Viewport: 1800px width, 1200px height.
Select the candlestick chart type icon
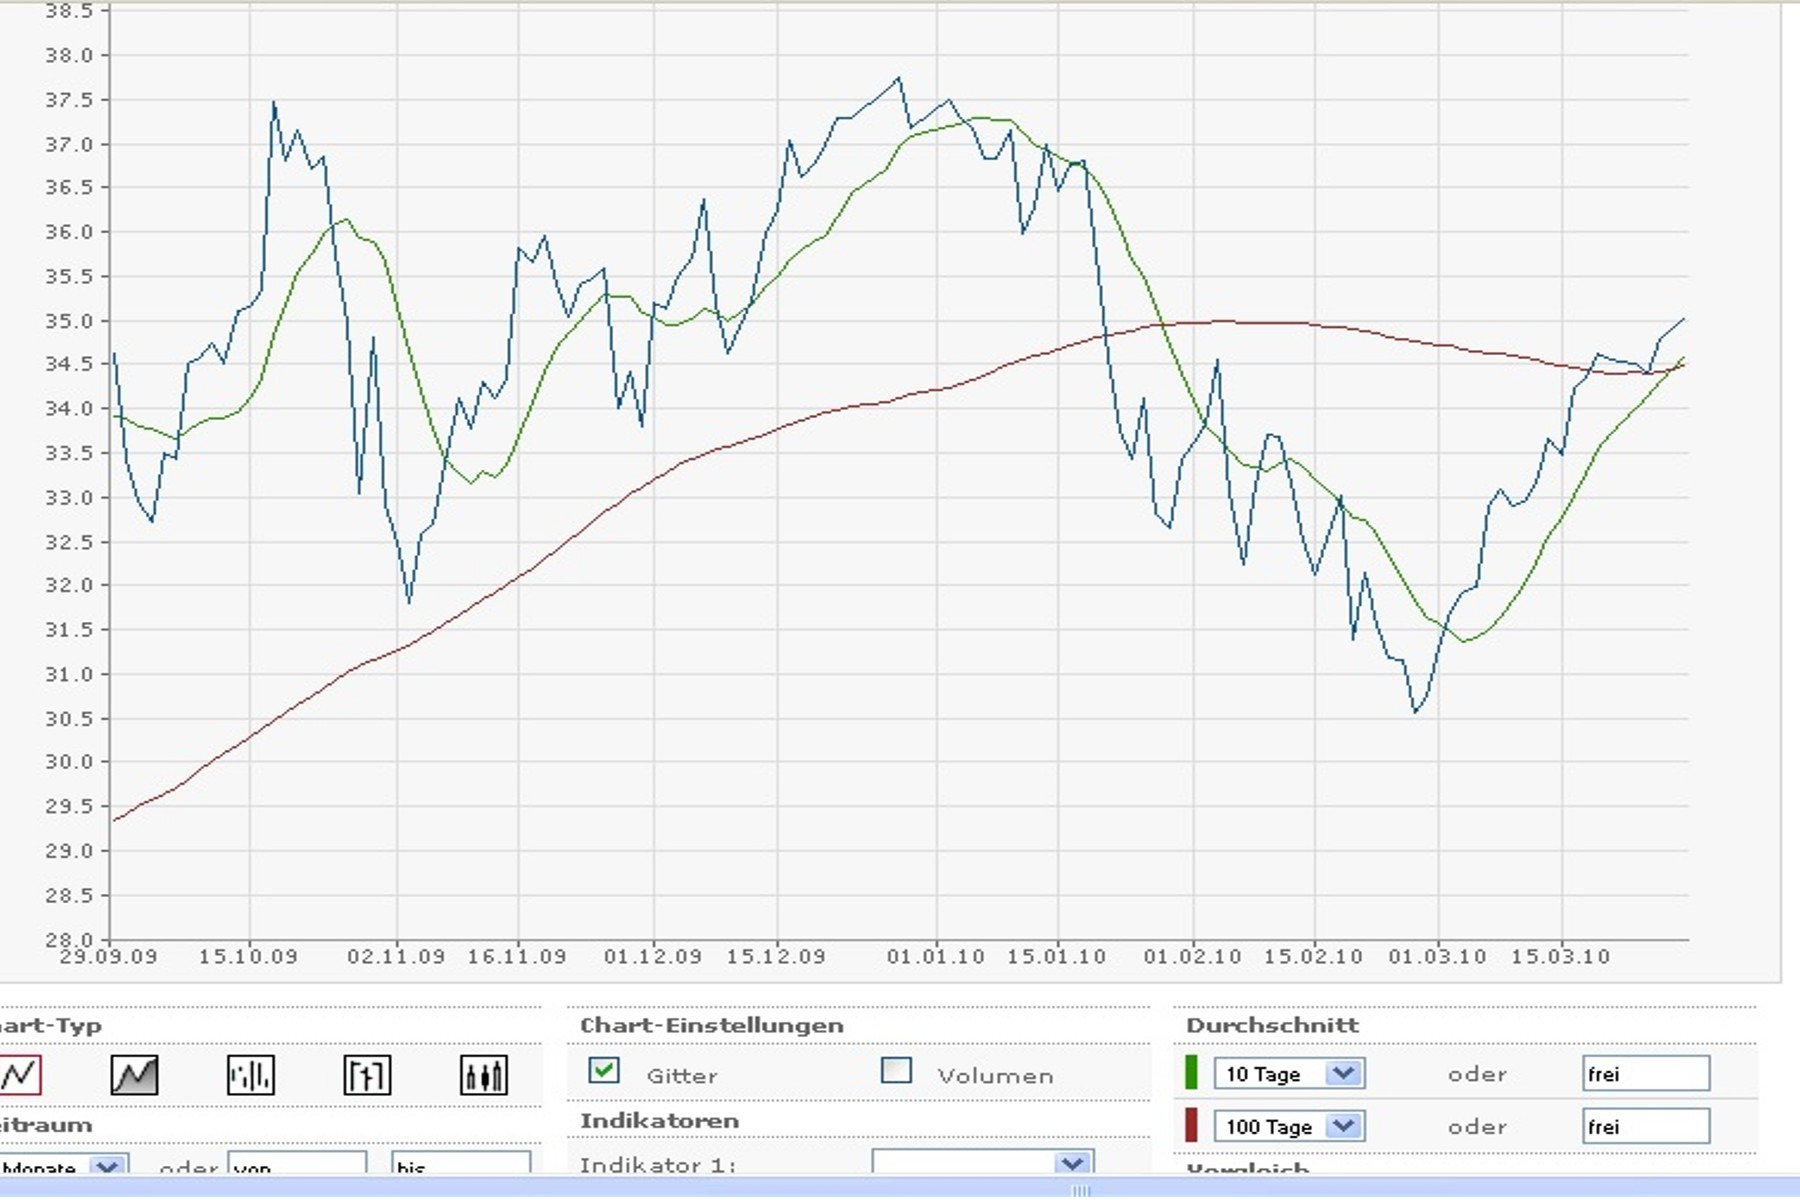[x=483, y=1076]
